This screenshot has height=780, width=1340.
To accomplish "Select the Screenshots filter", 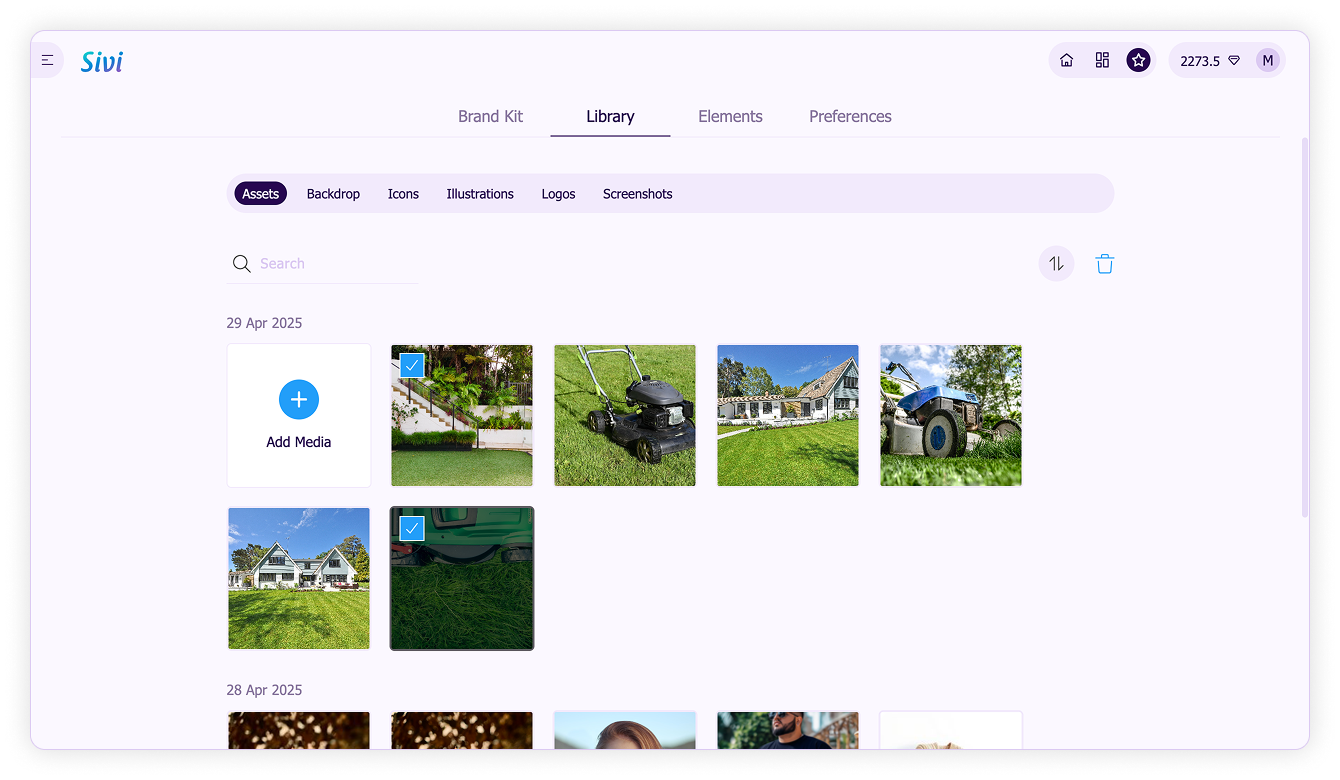I will (x=637, y=194).
